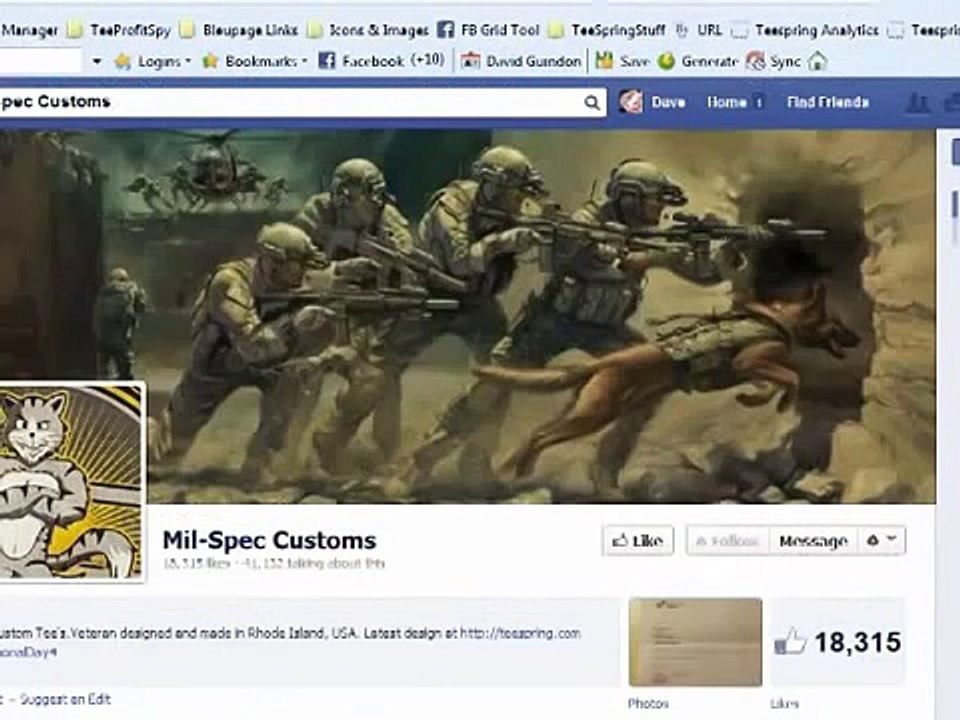The width and height of the screenshot is (960, 720).
Task: Open the Icons & Images bookmark folder
Action: coord(368,30)
